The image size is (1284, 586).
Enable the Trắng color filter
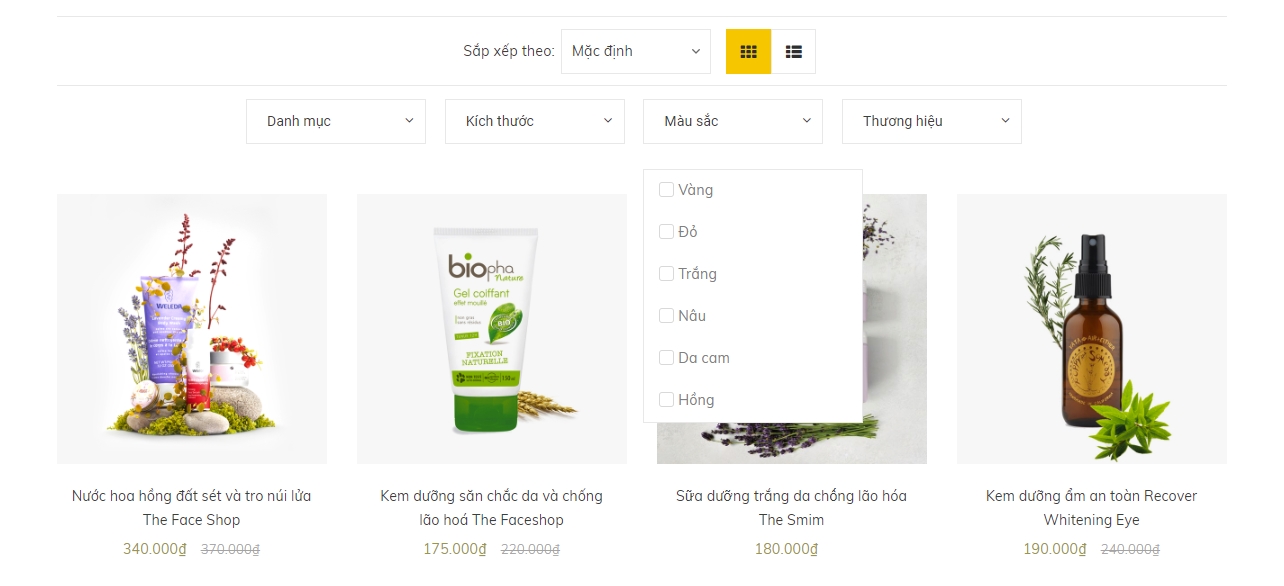tap(666, 274)
